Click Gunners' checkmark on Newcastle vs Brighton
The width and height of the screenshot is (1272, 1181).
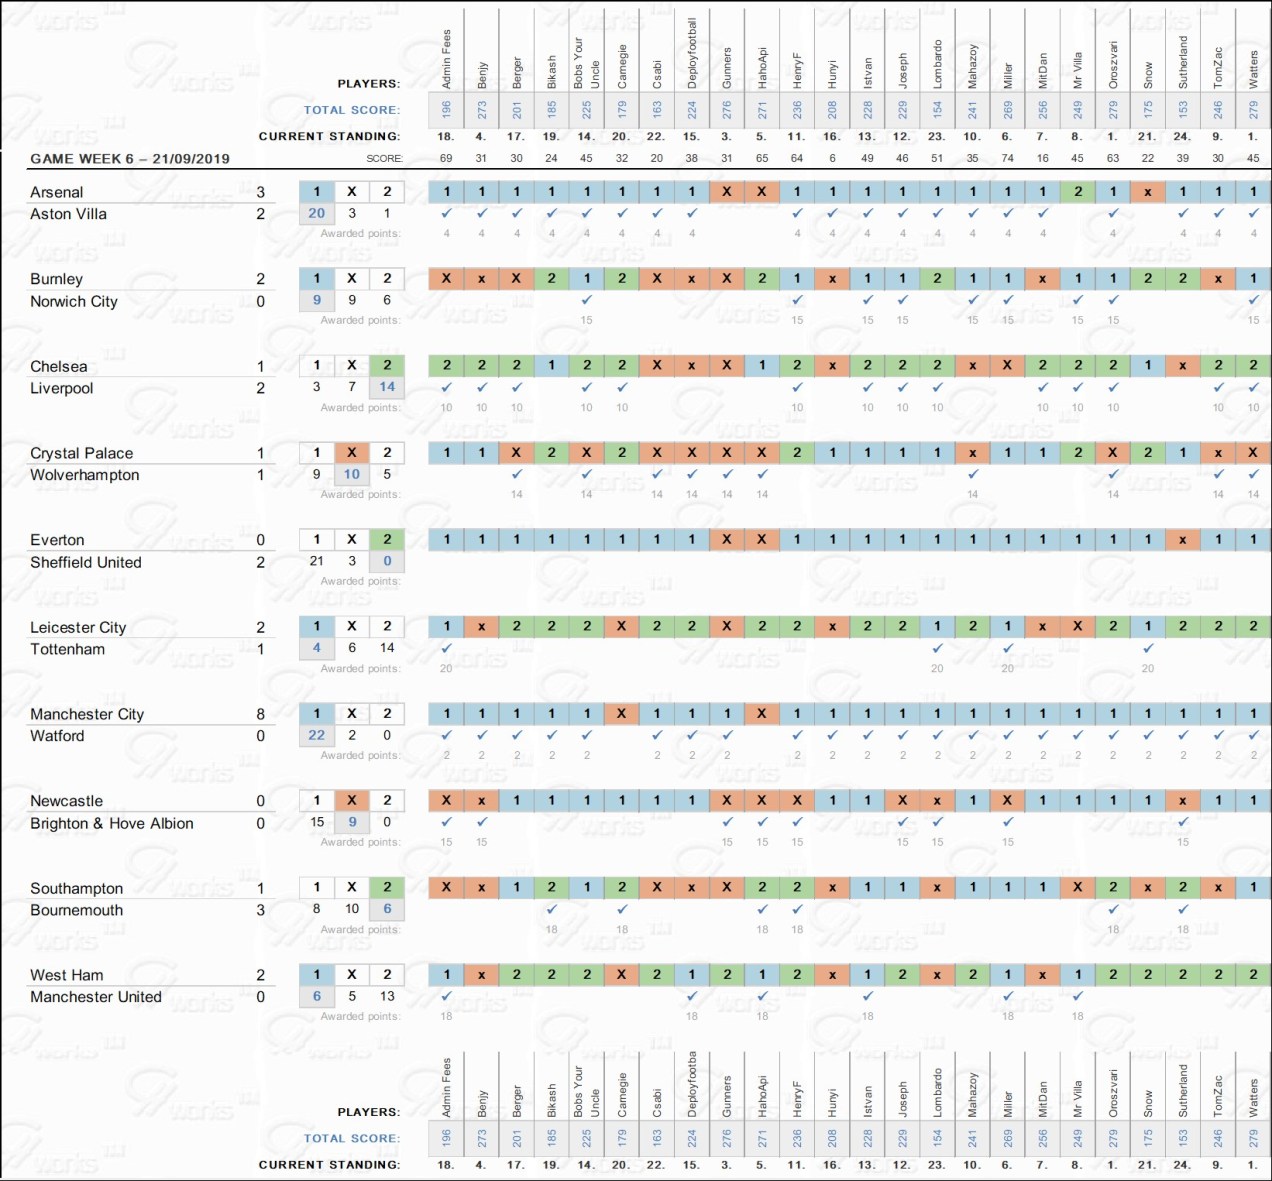[x=727, y=822]
